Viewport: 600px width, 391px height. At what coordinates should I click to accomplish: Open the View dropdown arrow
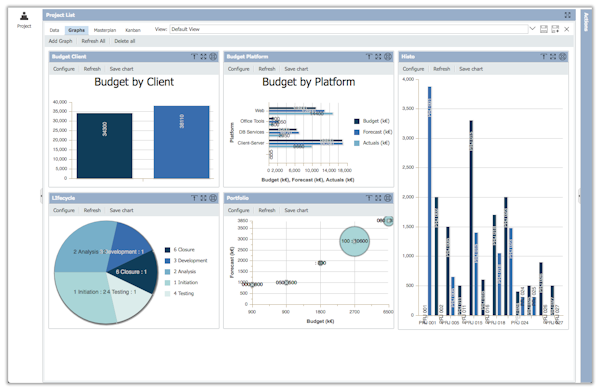tap(532, 29)
